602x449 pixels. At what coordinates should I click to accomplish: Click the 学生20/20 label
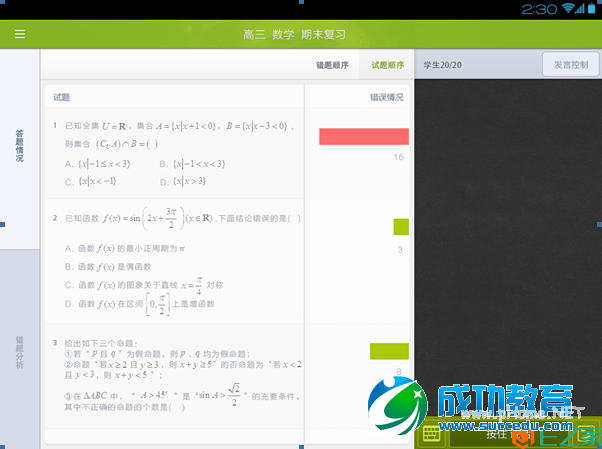click(x=442, y=65)
